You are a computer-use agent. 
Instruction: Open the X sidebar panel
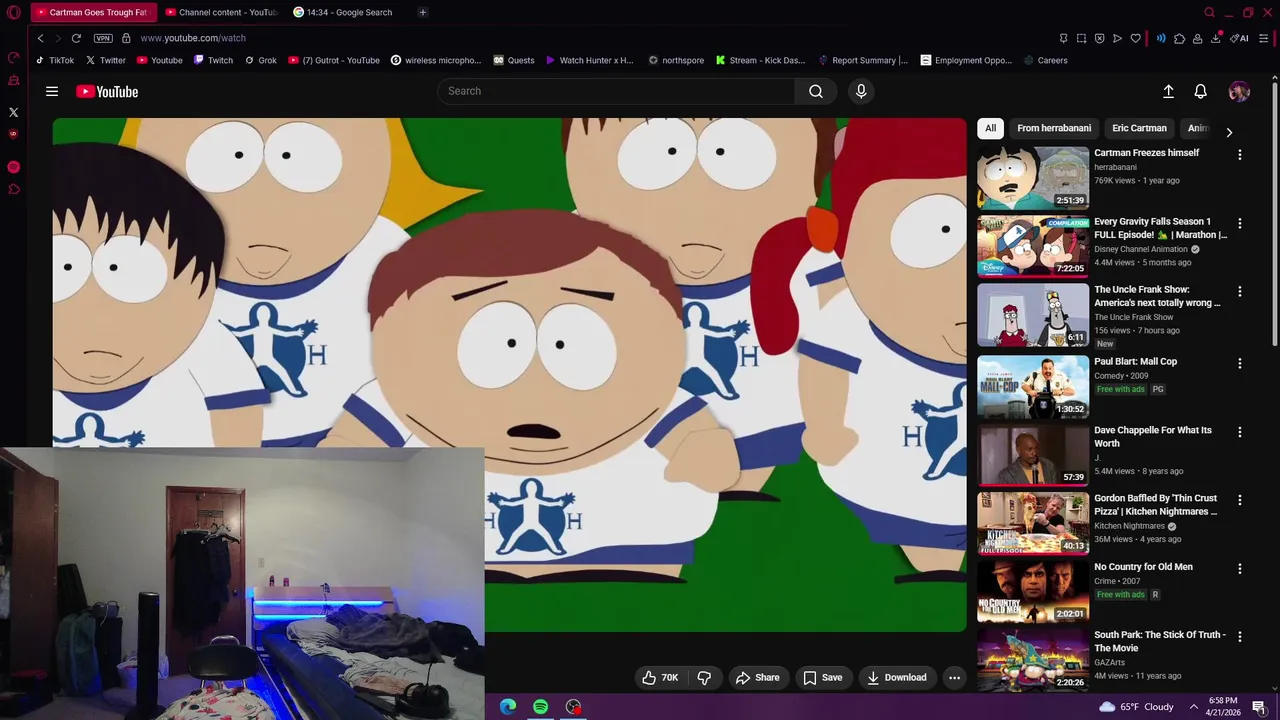click(13, 112)
